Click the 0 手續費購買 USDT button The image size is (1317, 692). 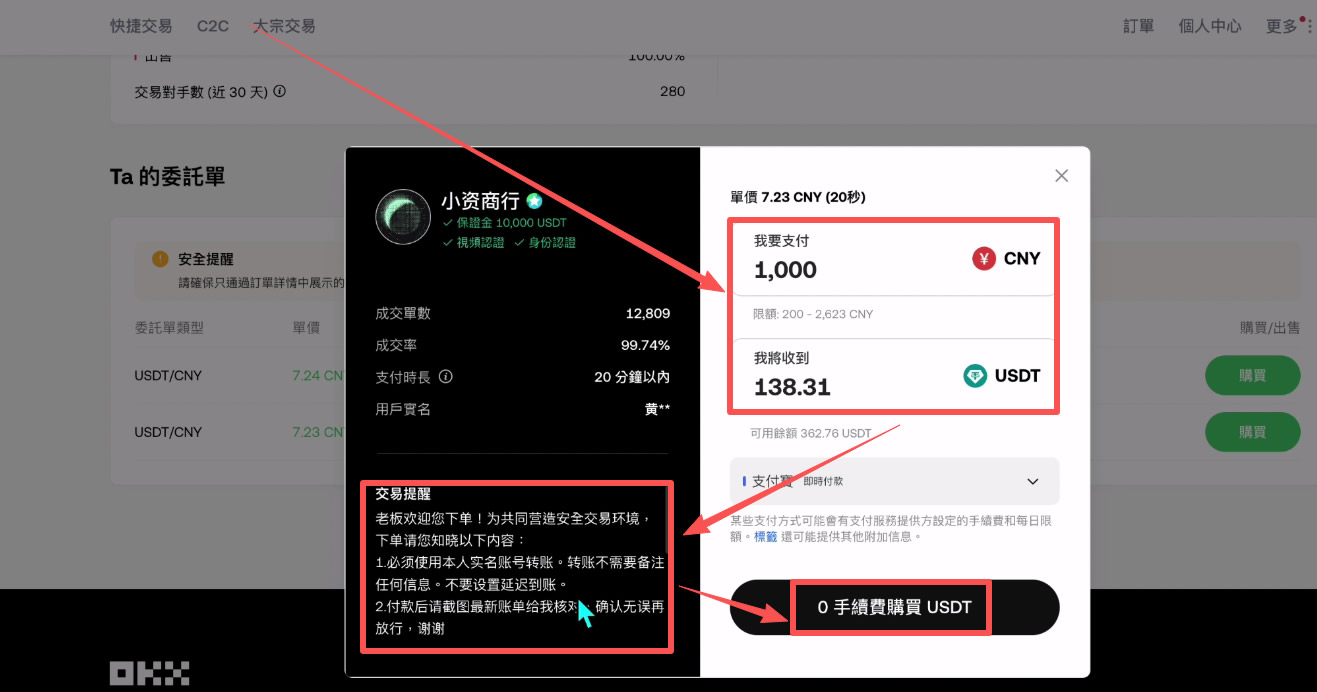[x=891, y=607]
